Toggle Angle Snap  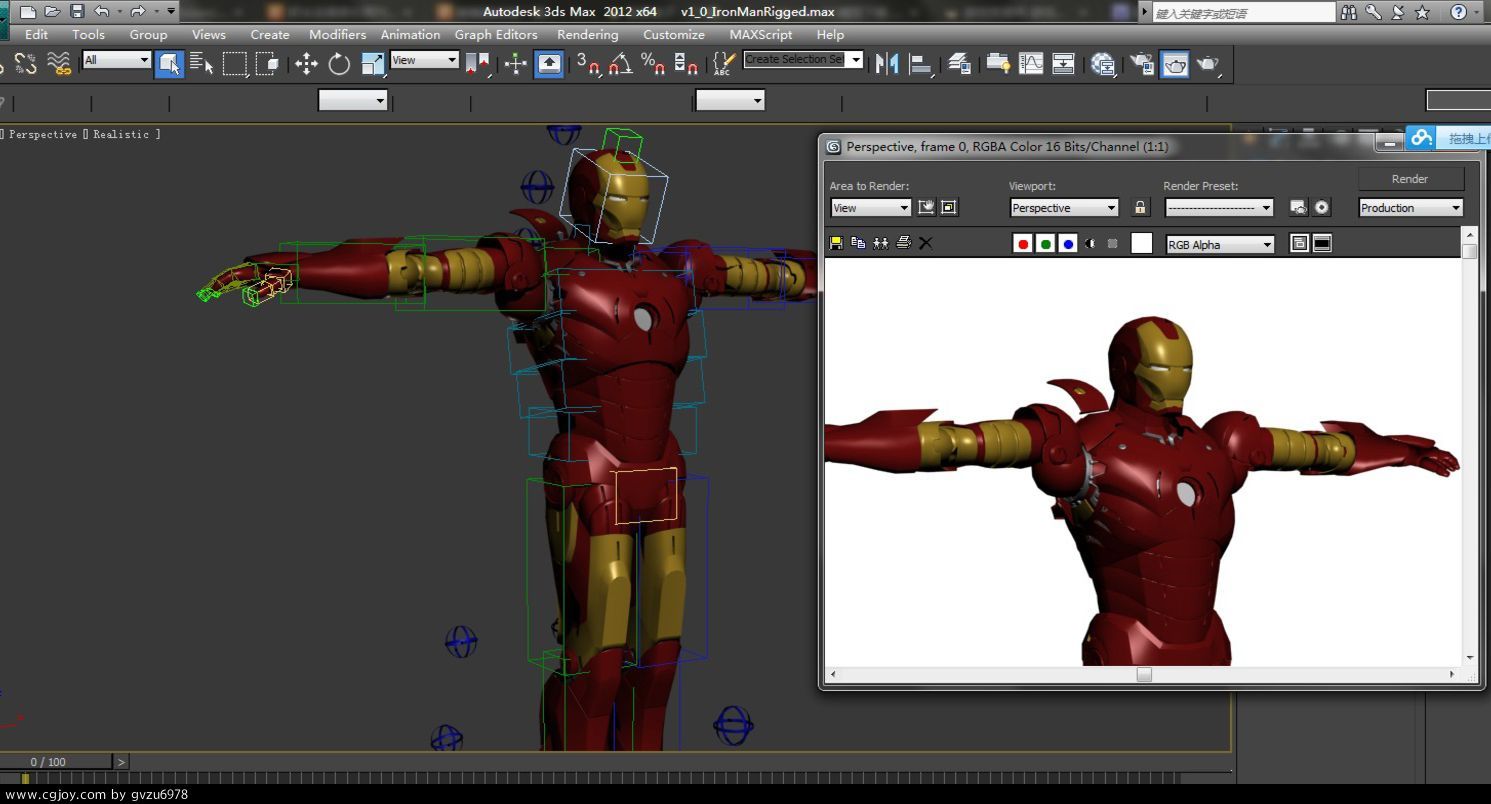(621, 63)
